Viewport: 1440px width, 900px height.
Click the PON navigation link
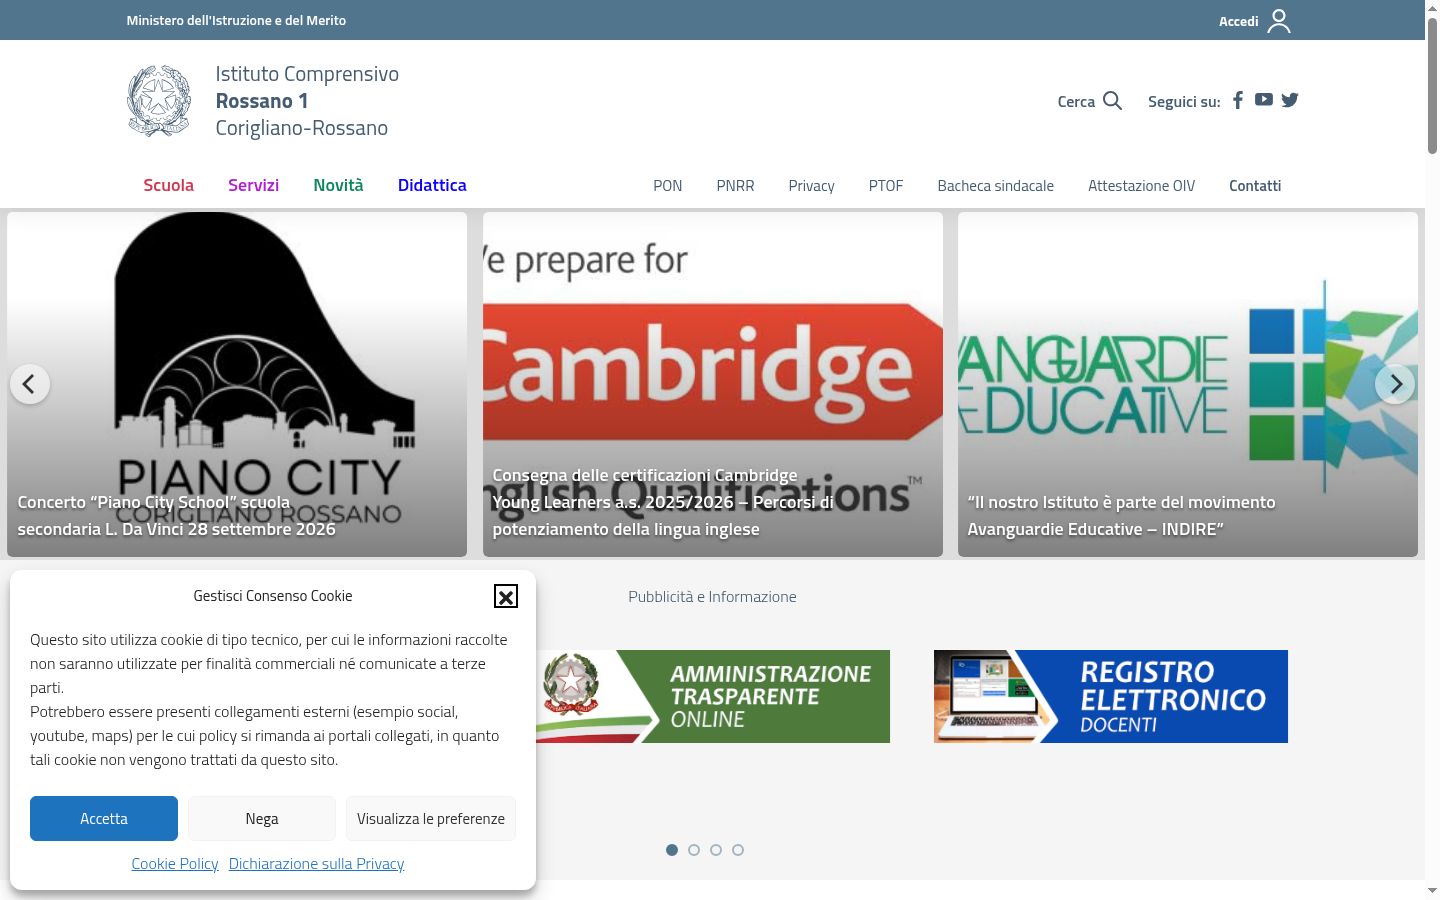(668, 186)
